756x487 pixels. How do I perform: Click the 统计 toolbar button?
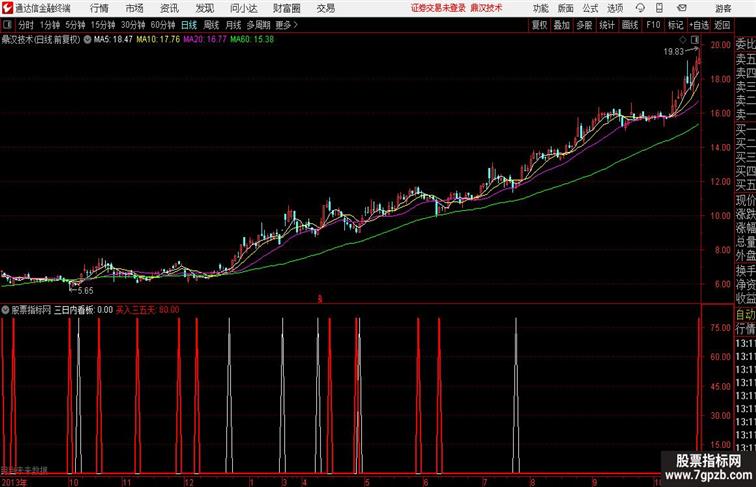[x=607, y=25]
